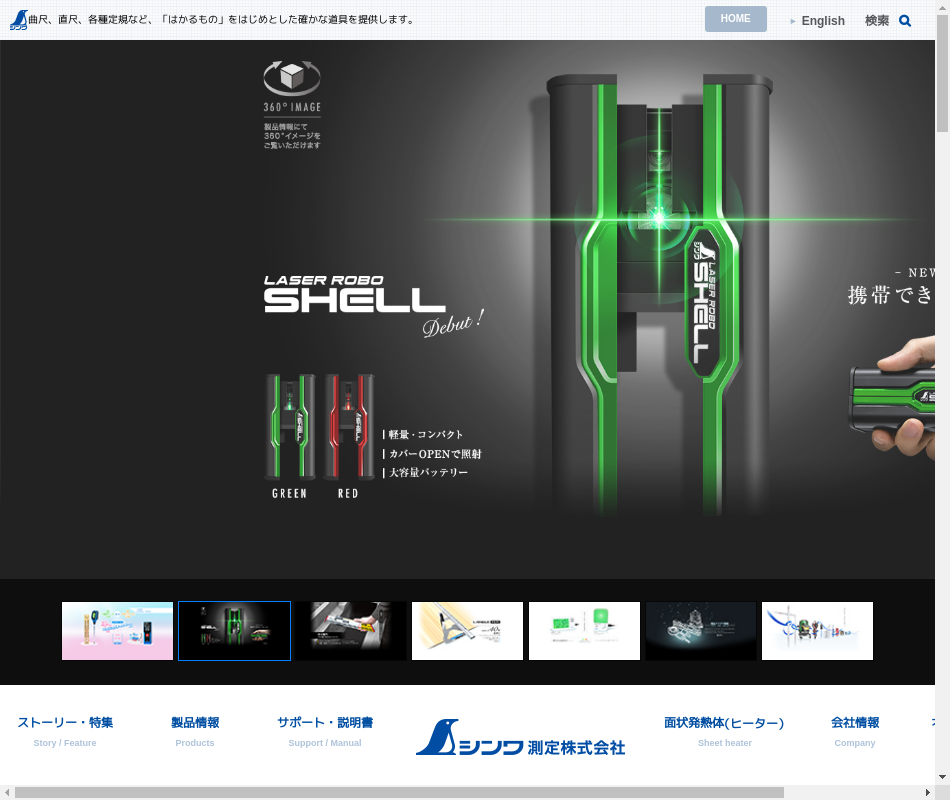
Task: Select the first pink pastel slide thumbnail
Action: (x=117, y=631)
